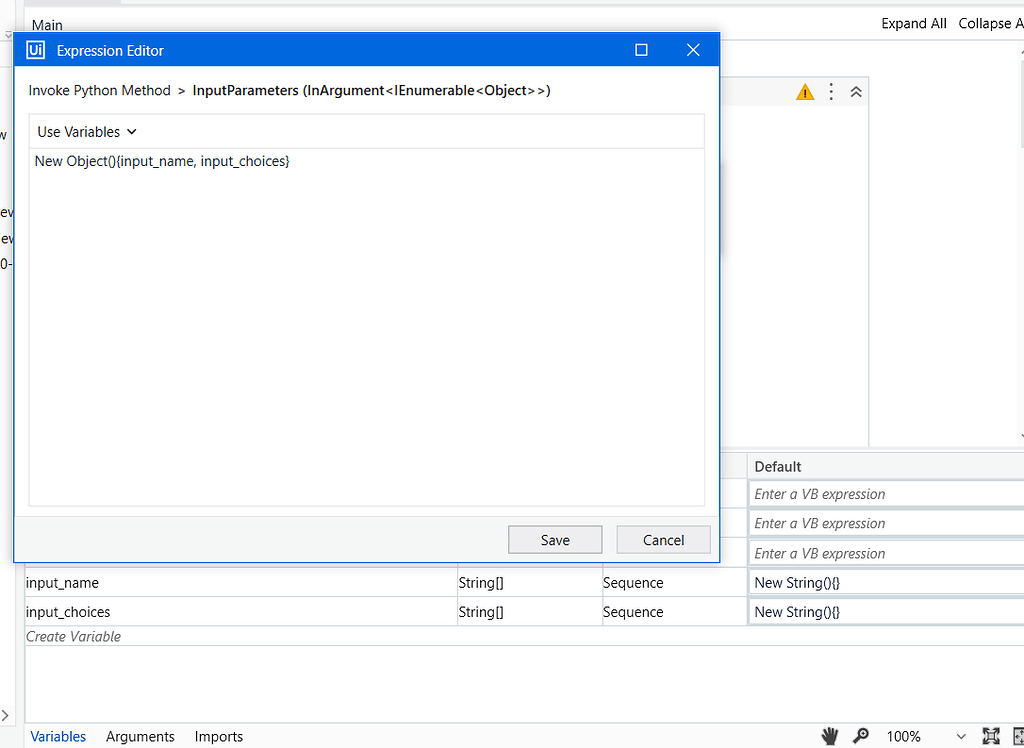This screenshot has width=1024, height=748.
Task: Click the fit-to-screen icon in status bar
Action: pyautogui.click(x=991, y=736)
